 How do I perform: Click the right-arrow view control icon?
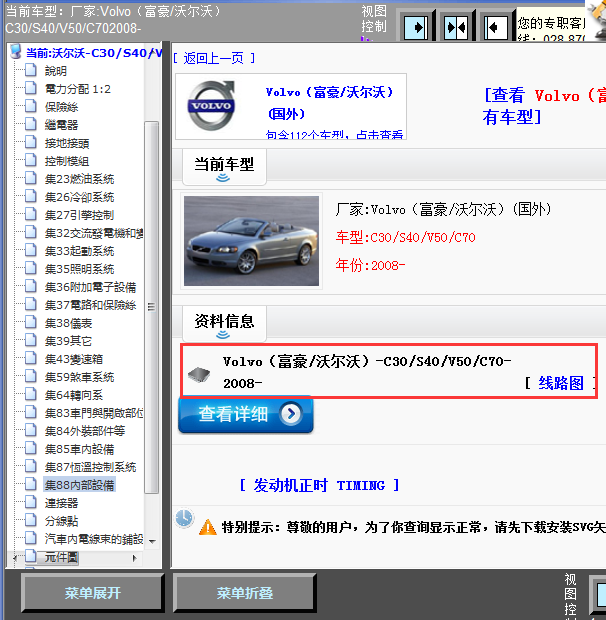tap(415, 27)
